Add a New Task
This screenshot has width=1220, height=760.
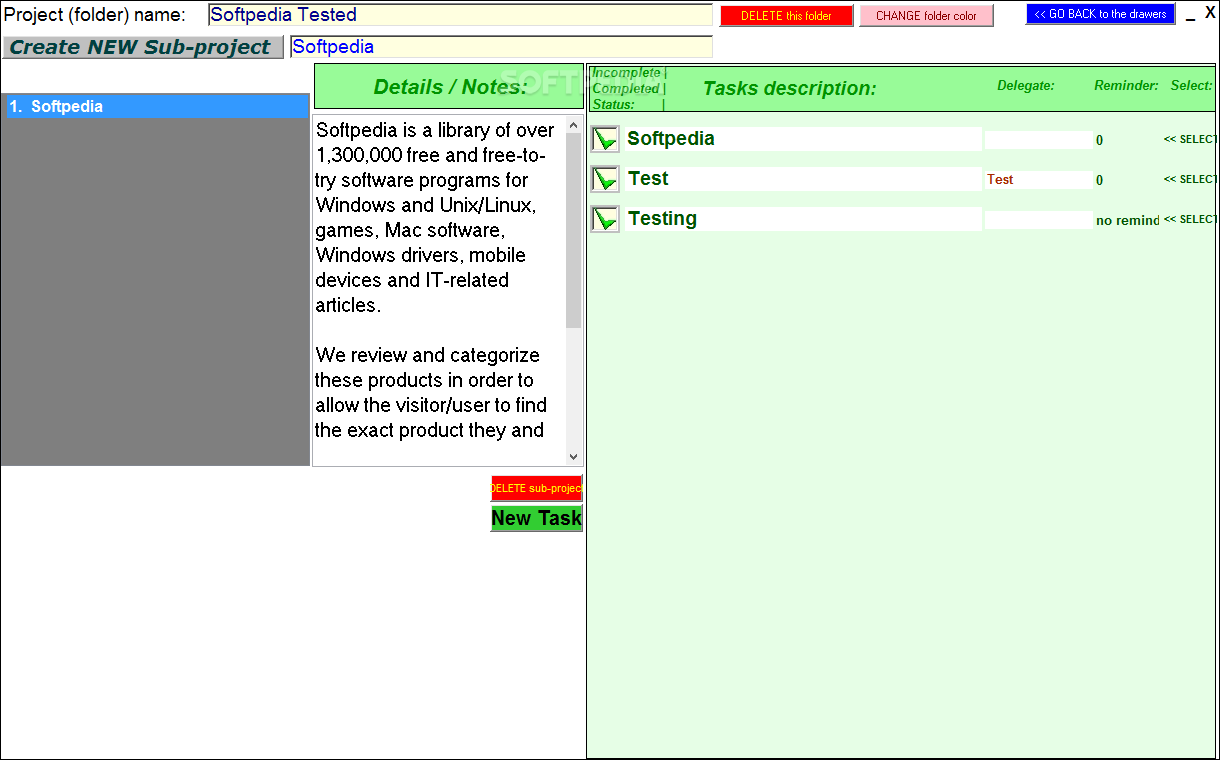pyautogui.click(x=536, y=518)
